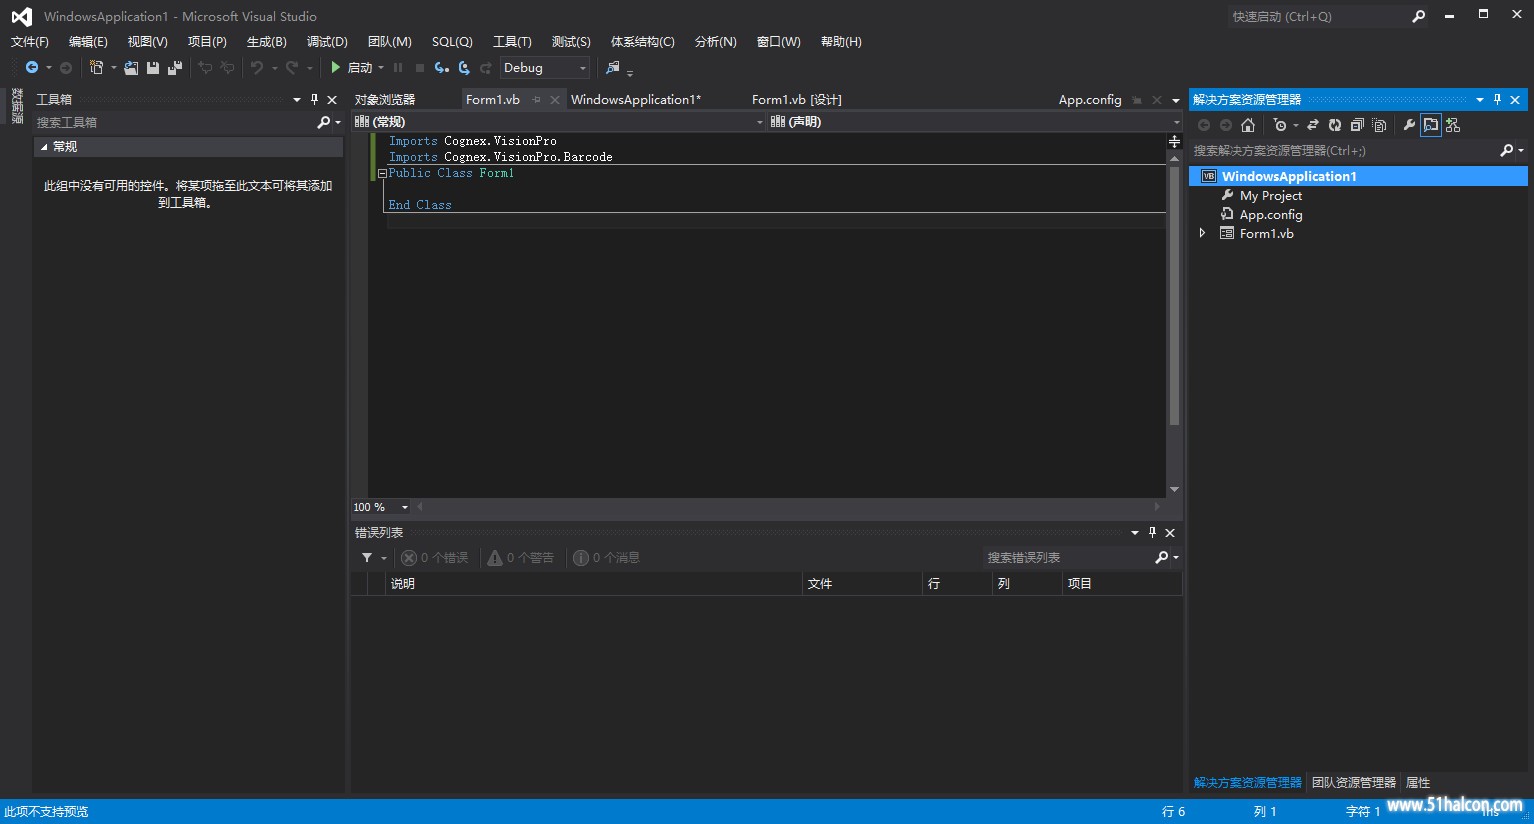The height and width of the screenshot is (824, 1534).
Task: Click the Step Into debug icon
Action: pos(441,68)
